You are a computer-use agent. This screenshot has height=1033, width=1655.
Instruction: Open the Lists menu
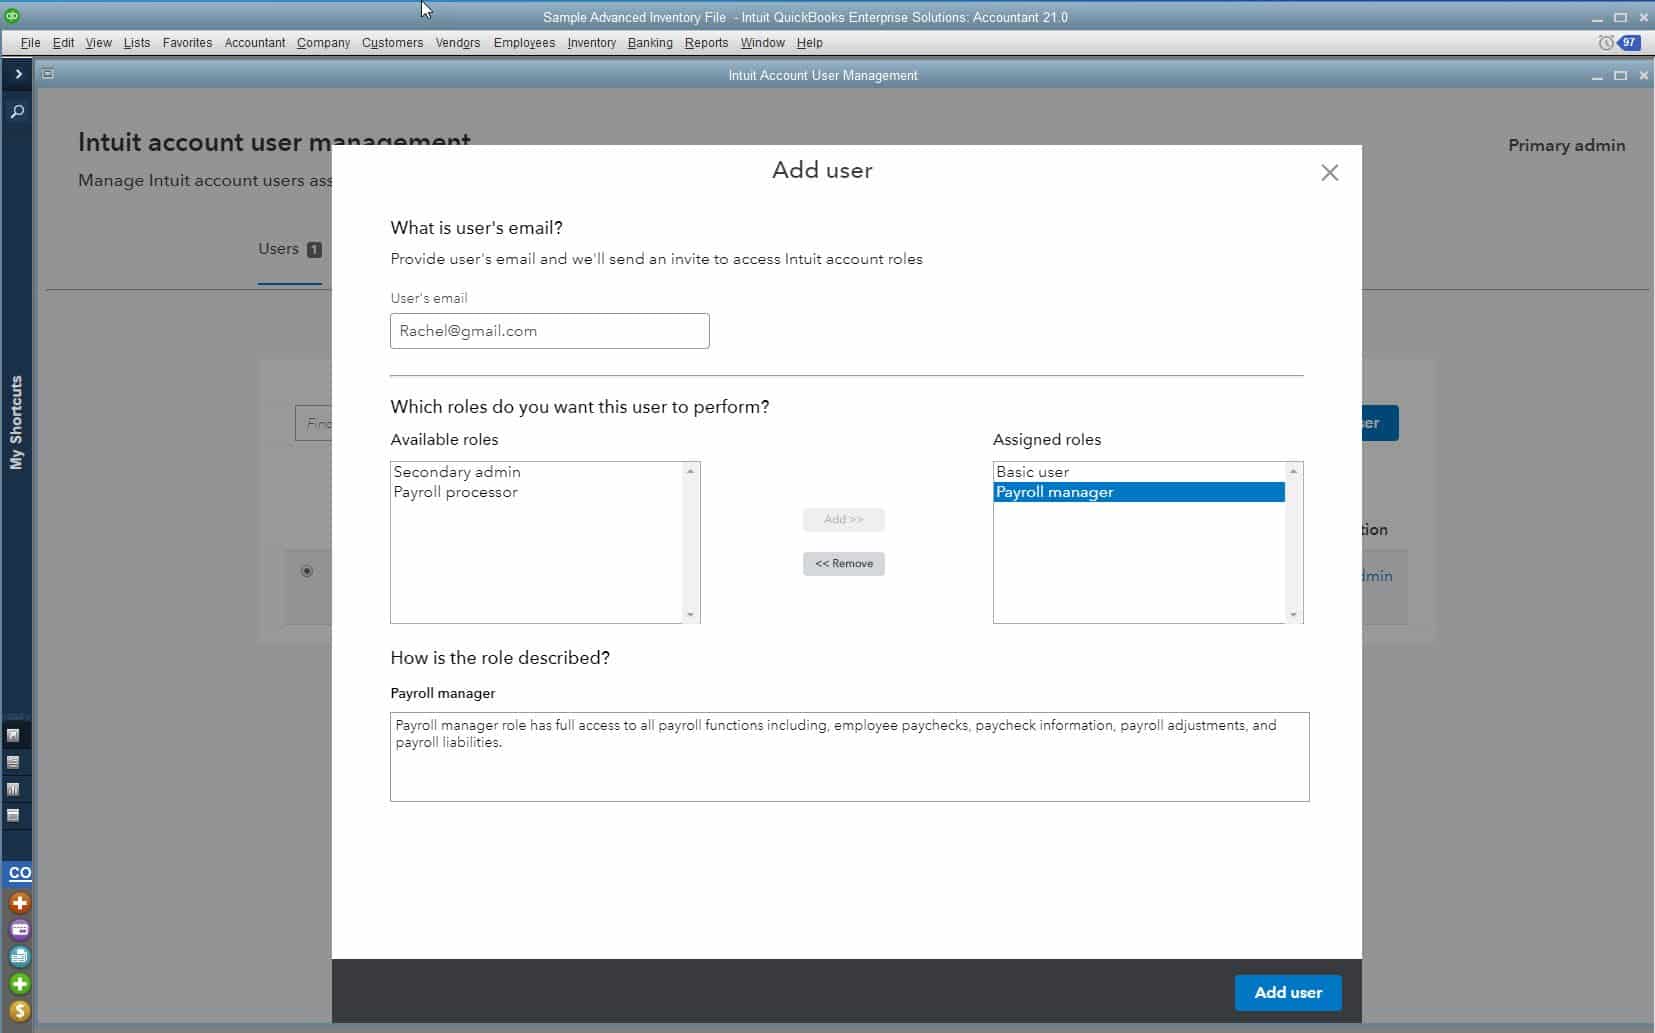(x=137, y=43)
